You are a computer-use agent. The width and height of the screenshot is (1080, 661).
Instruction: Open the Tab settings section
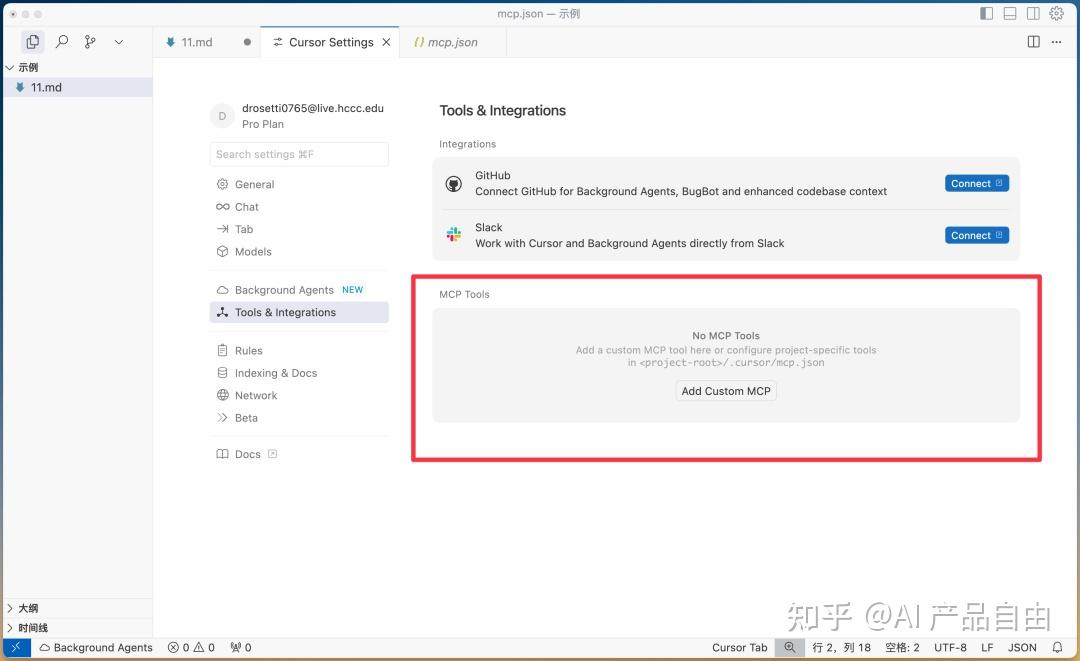coord(299,229)
